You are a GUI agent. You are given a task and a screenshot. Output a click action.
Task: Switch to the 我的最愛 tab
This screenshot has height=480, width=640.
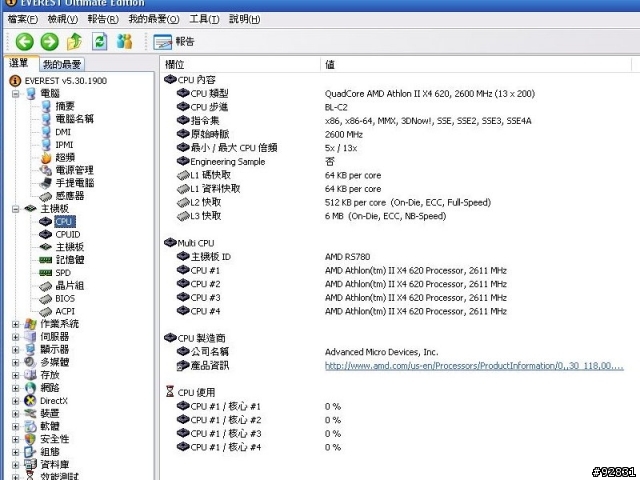tap(62, 64)
